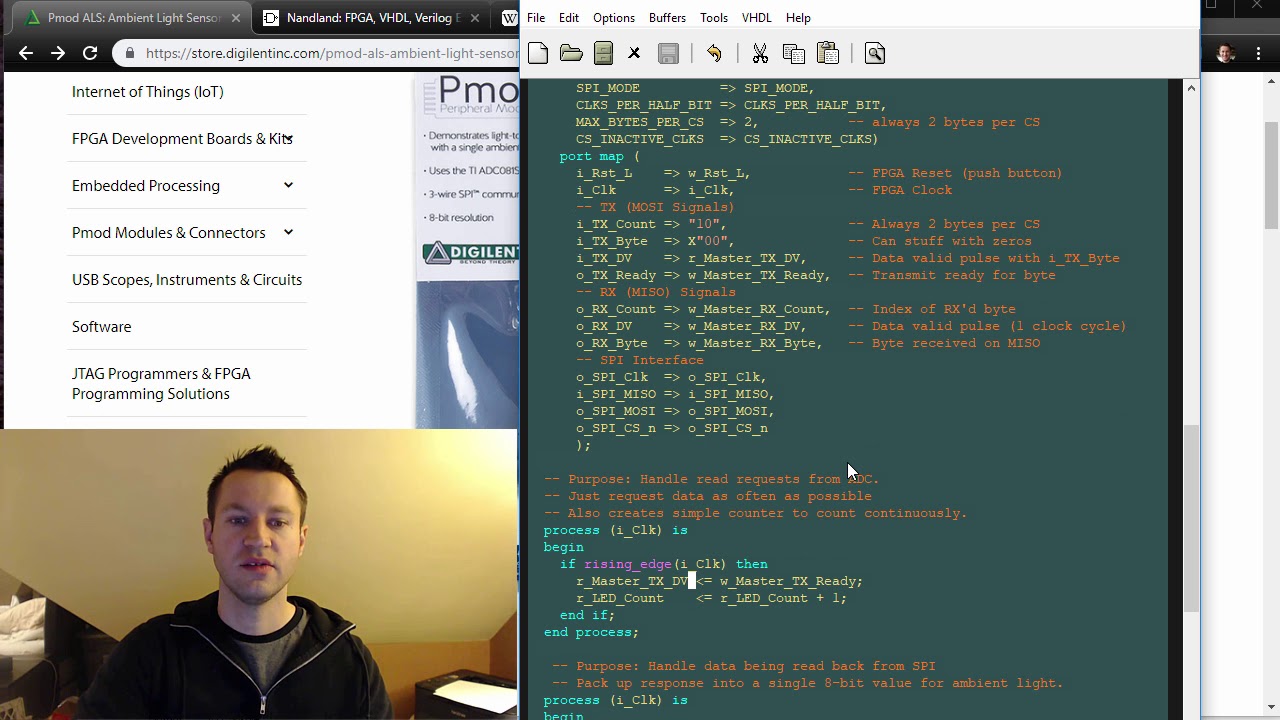The image size is (1280, 720).
Task: Click comment '-- SPI Interface'
Action: (640, 360)
